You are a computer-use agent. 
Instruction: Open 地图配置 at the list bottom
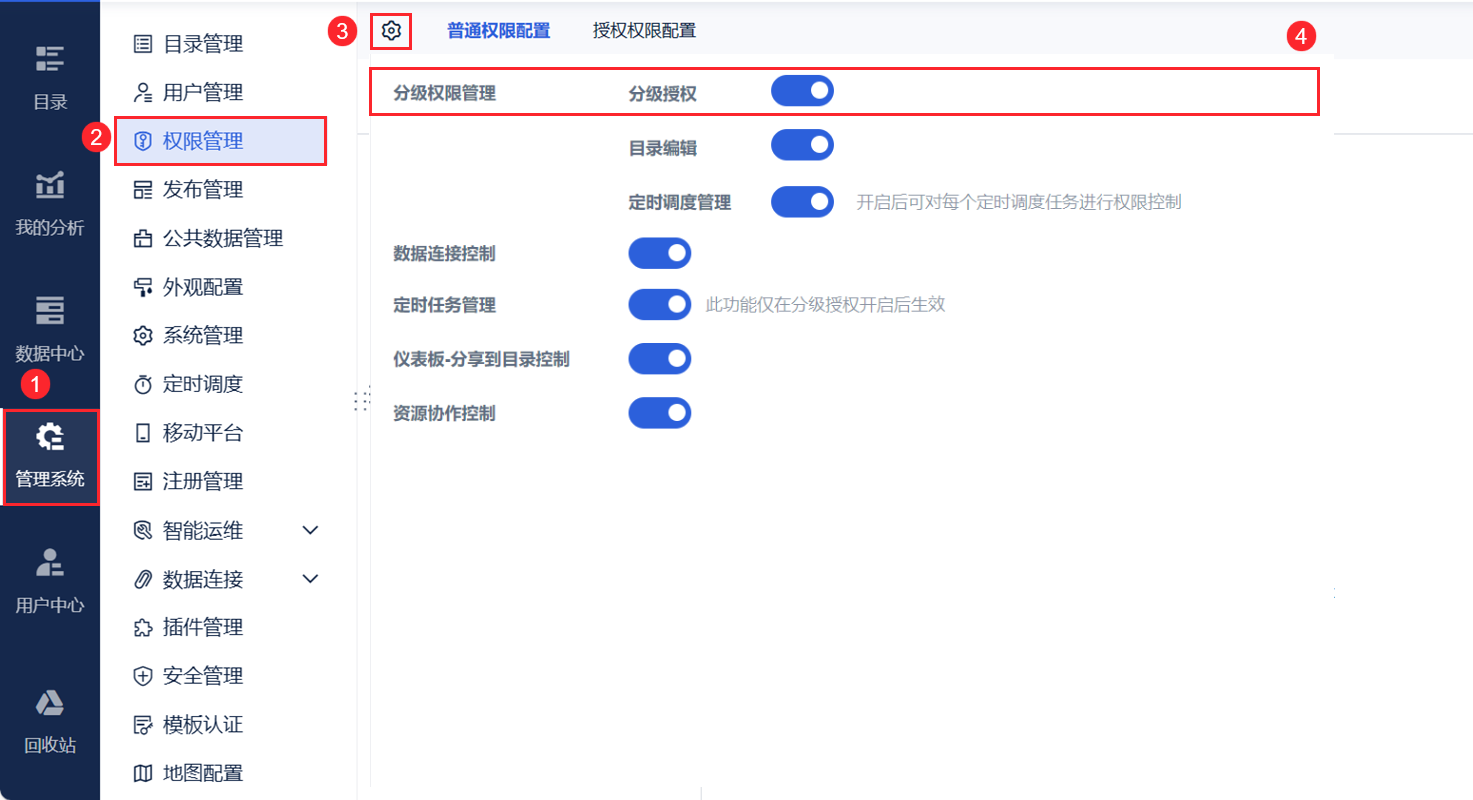[x=208, y=772]
